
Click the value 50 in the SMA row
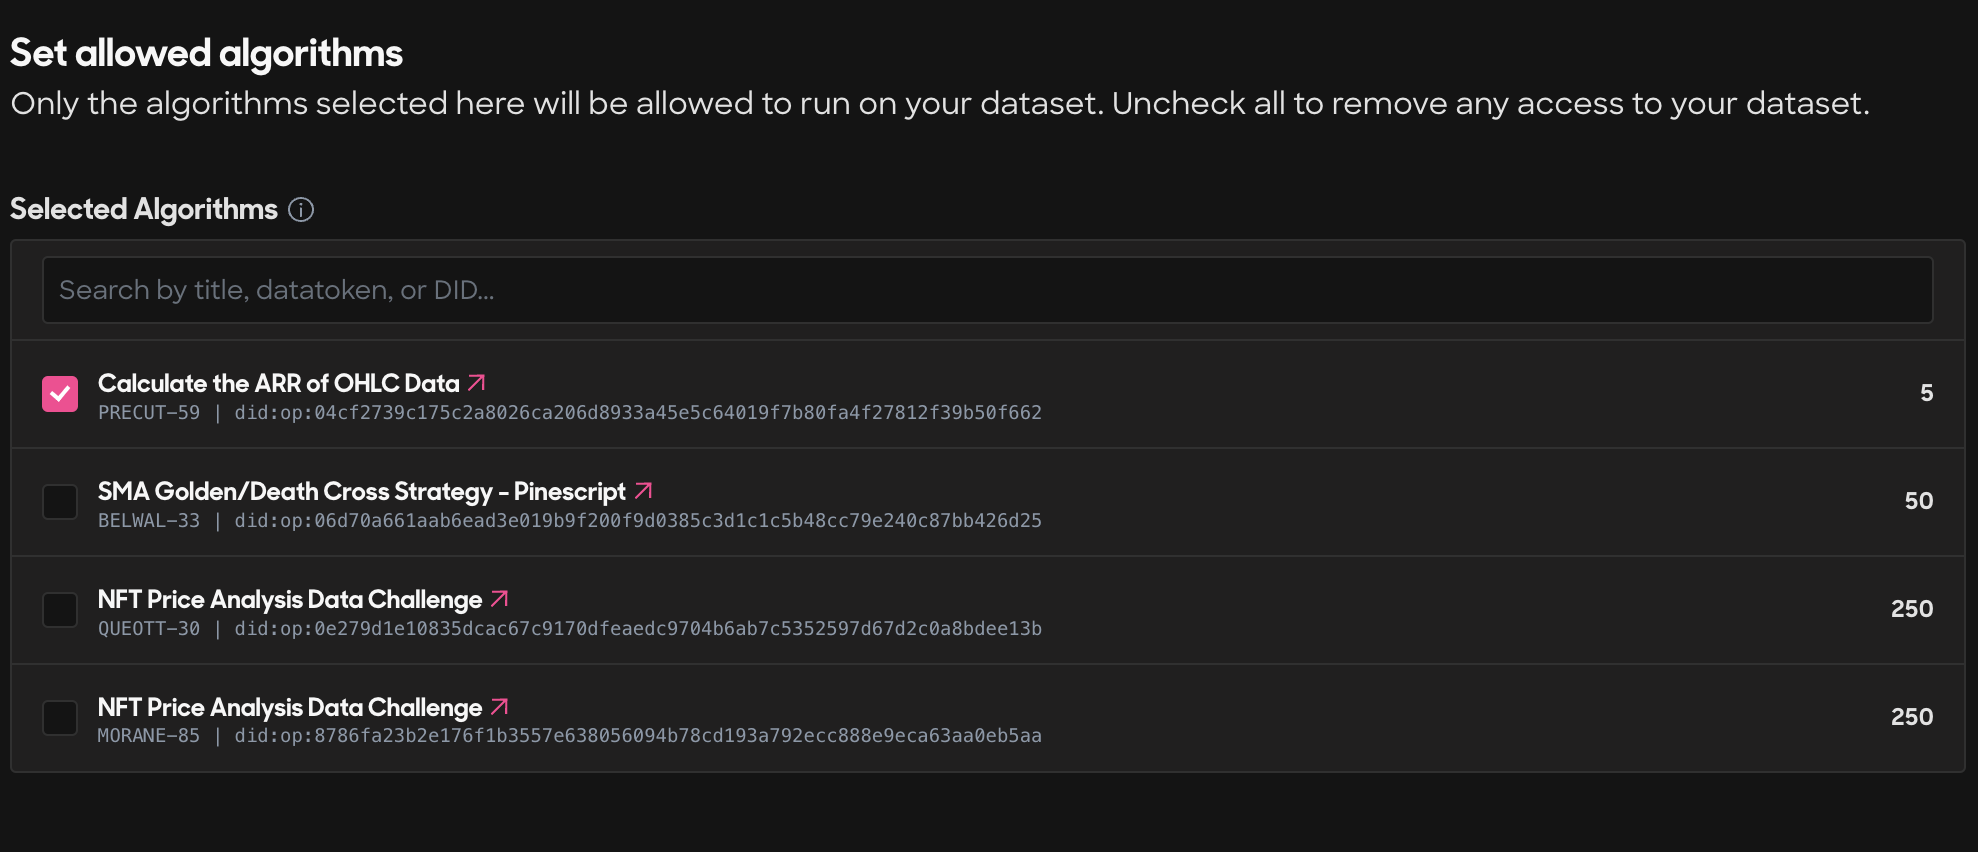tap(1918, 501)
